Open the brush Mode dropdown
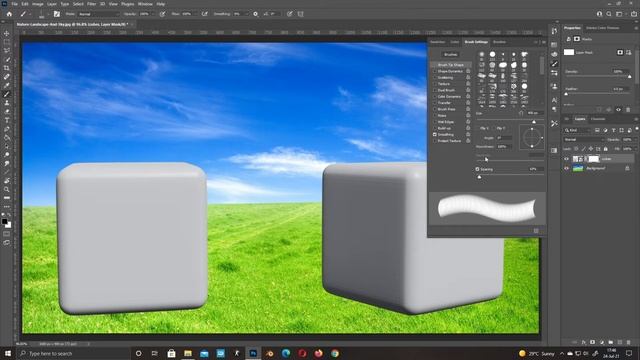The height and width of the screenshot is (360, 640). (x=99, y=14)
